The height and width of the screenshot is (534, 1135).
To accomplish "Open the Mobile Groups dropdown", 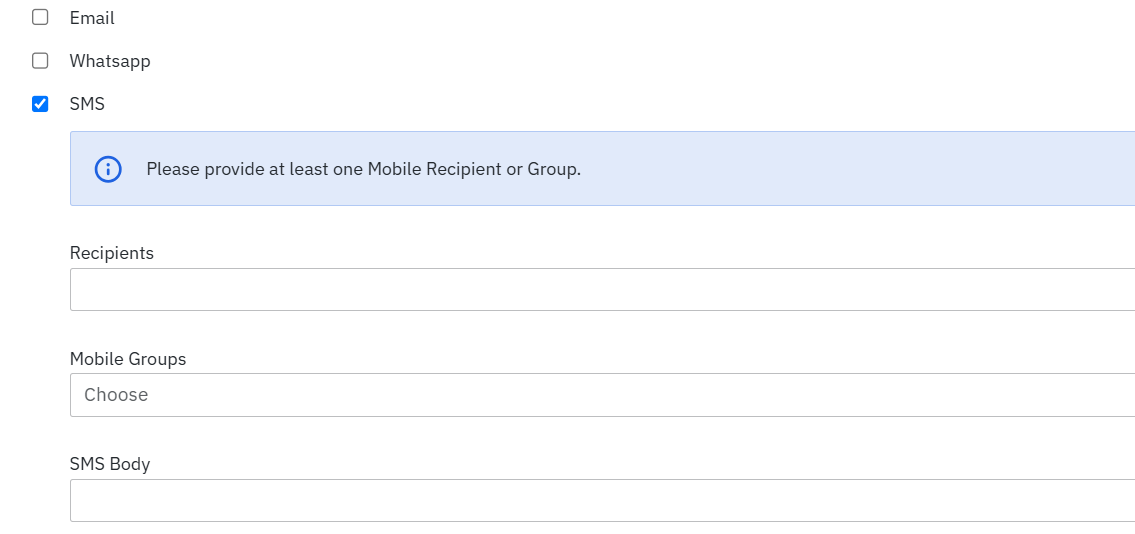I will (x=600, y=395).
